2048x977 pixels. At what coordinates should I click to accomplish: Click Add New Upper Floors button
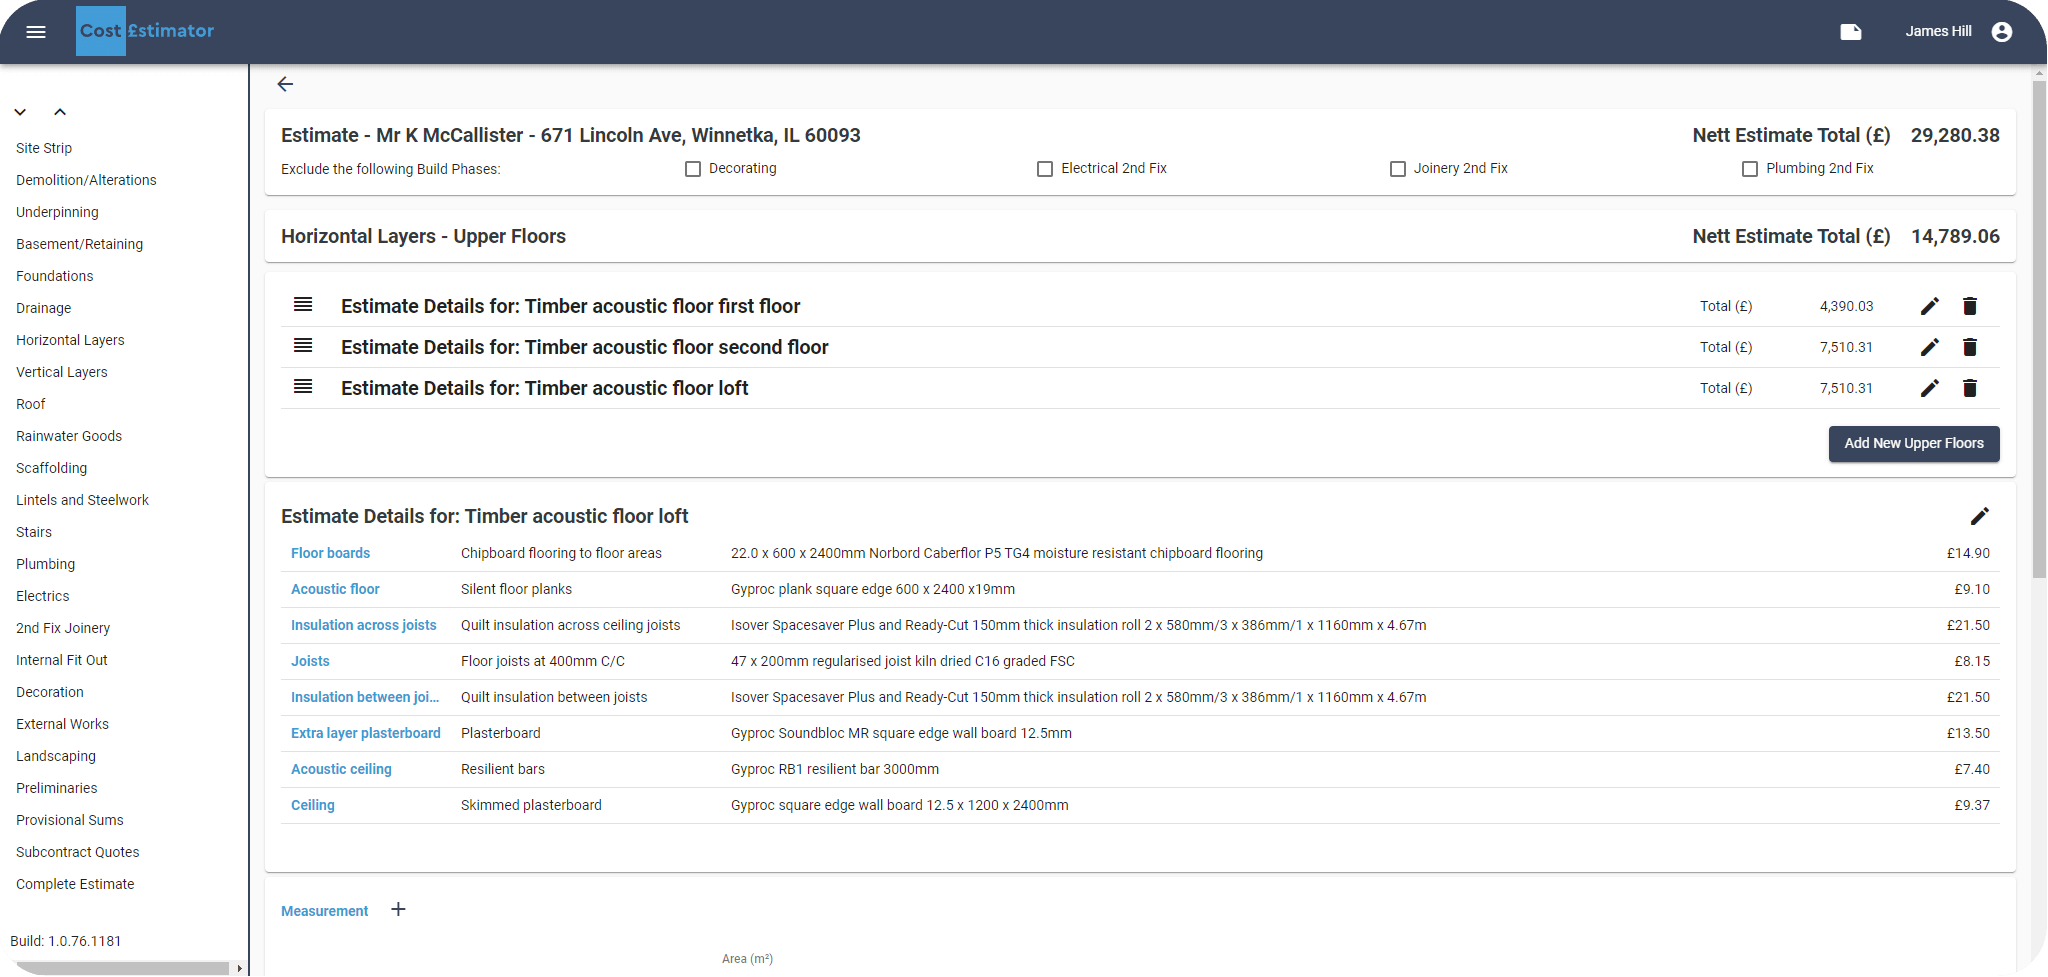[x=1914, y=444]
